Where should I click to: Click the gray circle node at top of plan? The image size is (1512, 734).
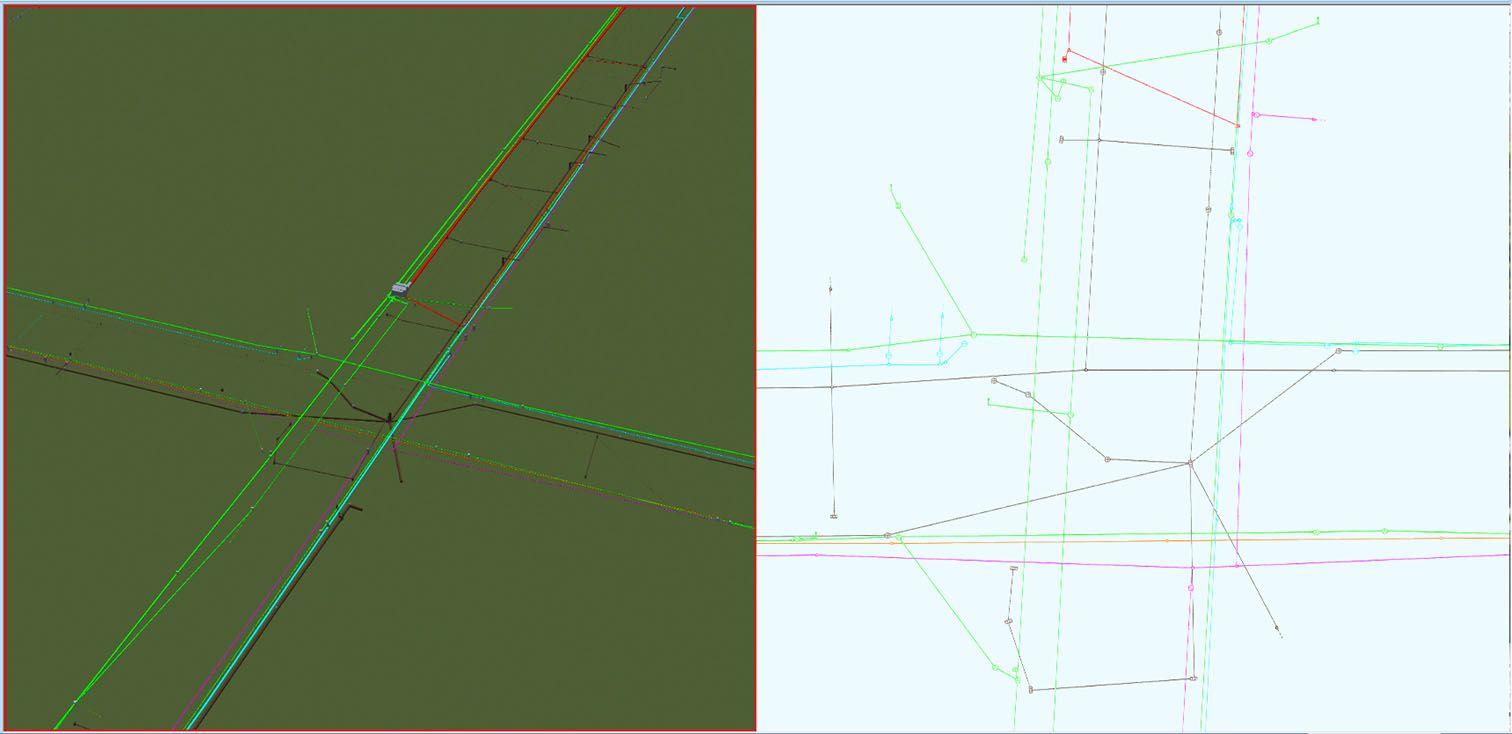pos(1219,32)
